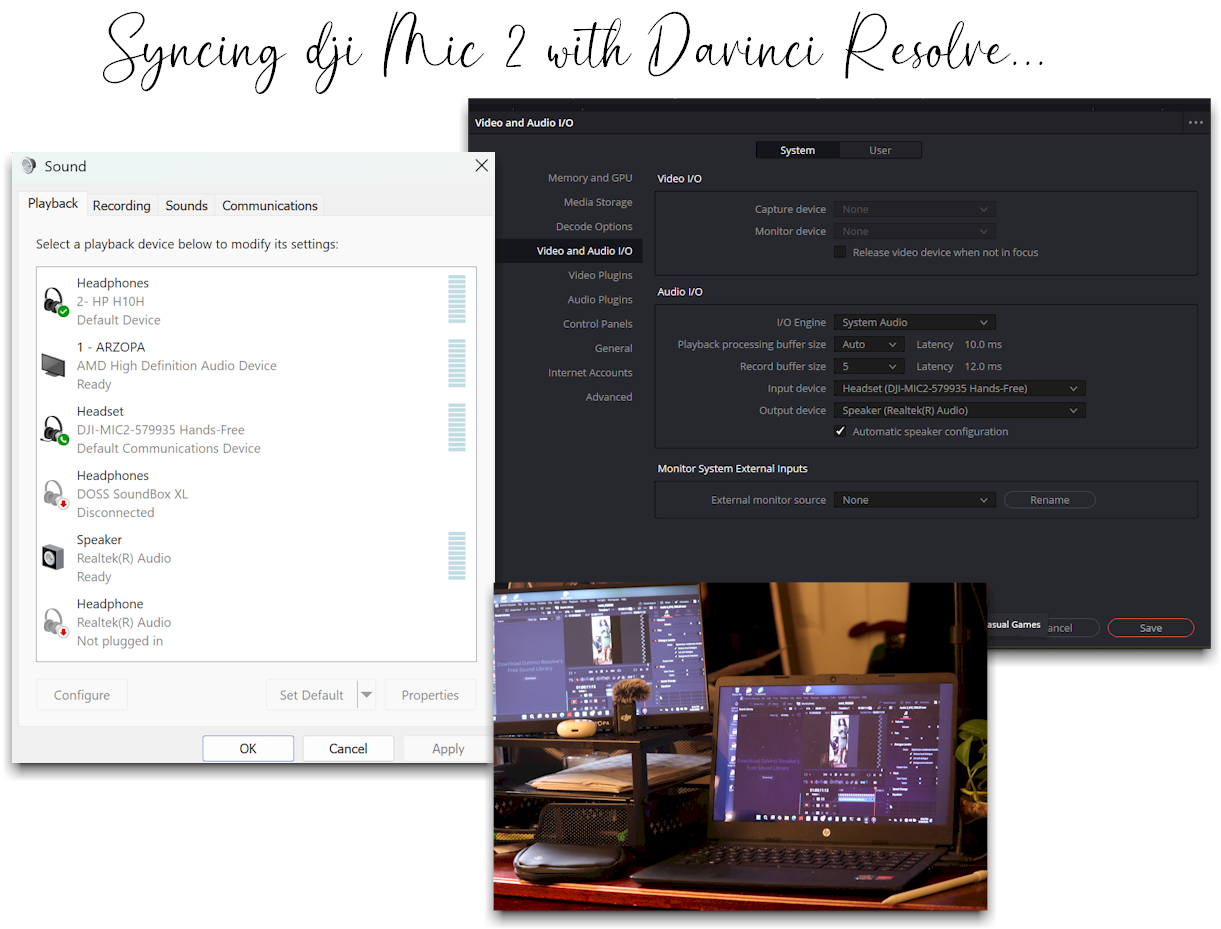This screenshot has width=1221, height=929.
Task: Click the level meter beside HP H10H Headphones
Action: [457, 299]
